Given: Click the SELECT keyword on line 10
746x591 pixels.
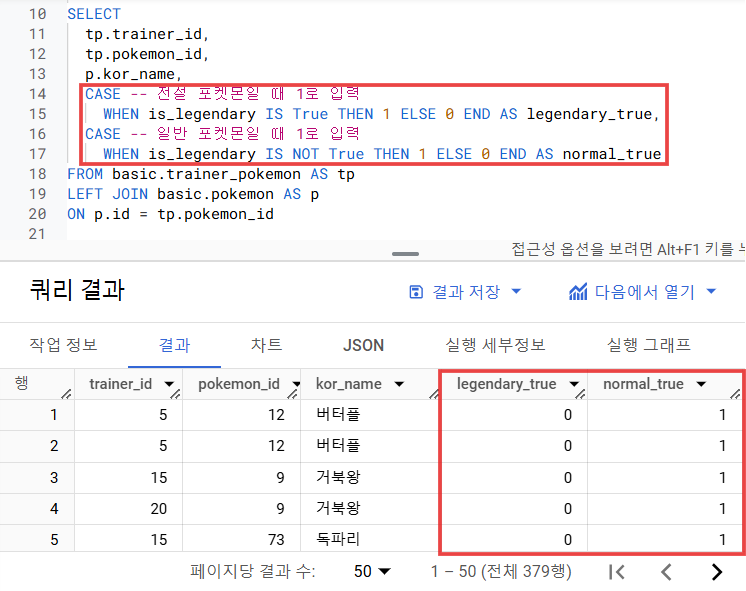Looking at the screenshot, I should [94, 14].
